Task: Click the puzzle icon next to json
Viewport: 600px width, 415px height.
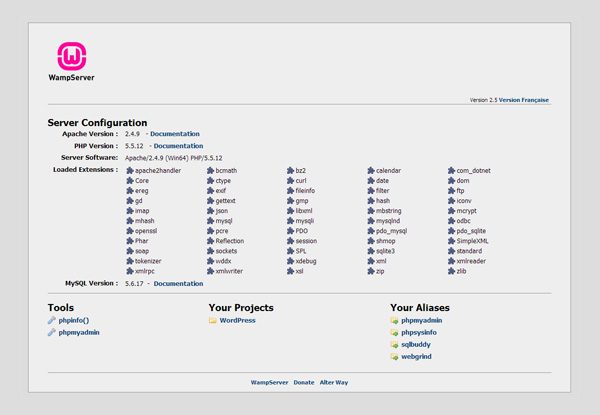Action: click(x=210, y=211)
